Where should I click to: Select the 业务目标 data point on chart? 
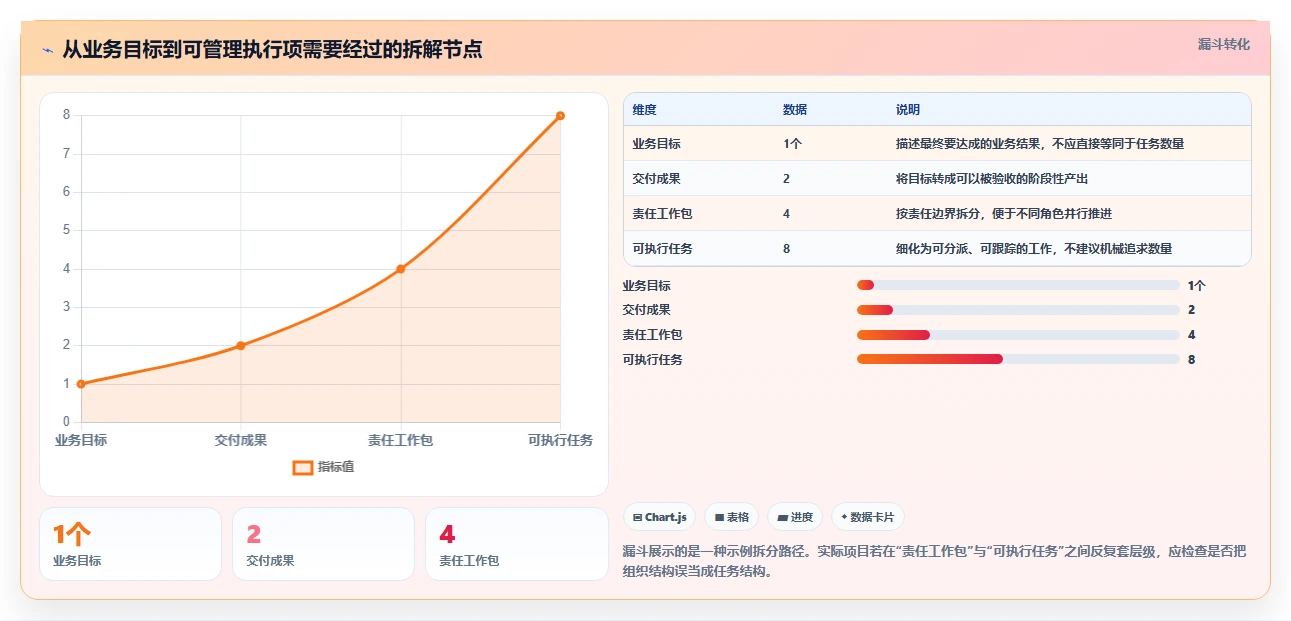tap(81, 384)
